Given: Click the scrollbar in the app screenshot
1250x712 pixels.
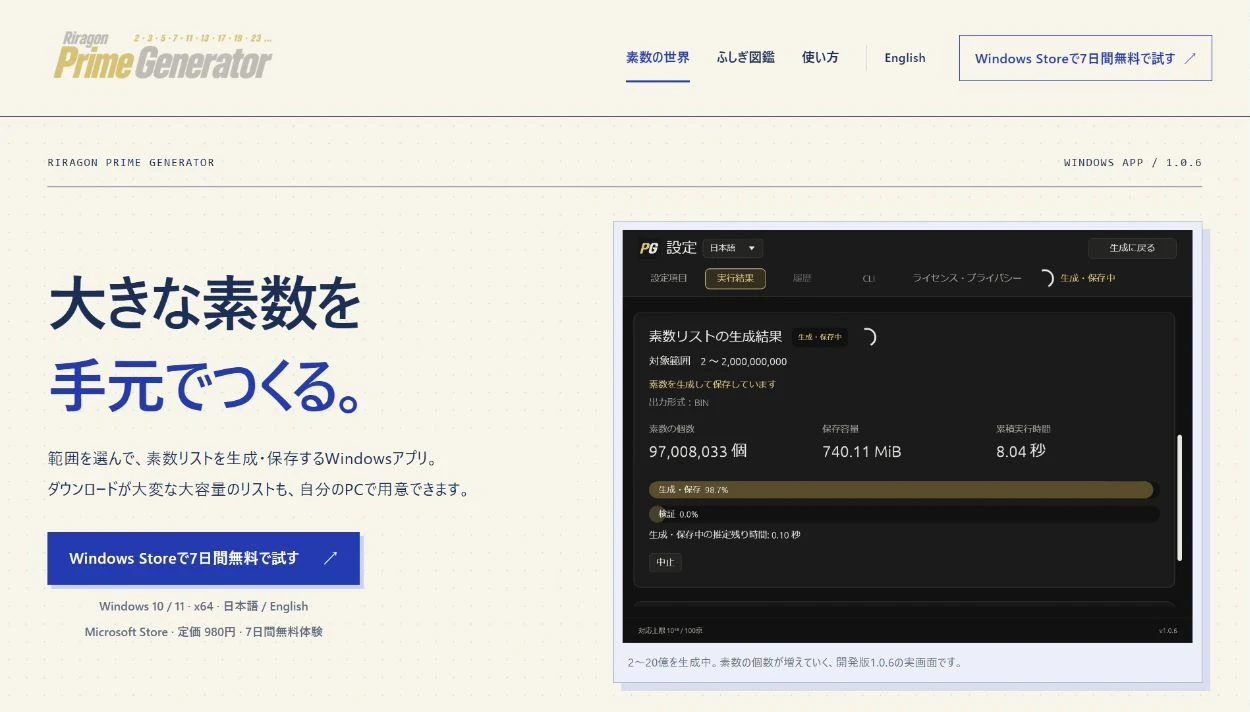Looking at the screenshot, I should coord(1181,497).
